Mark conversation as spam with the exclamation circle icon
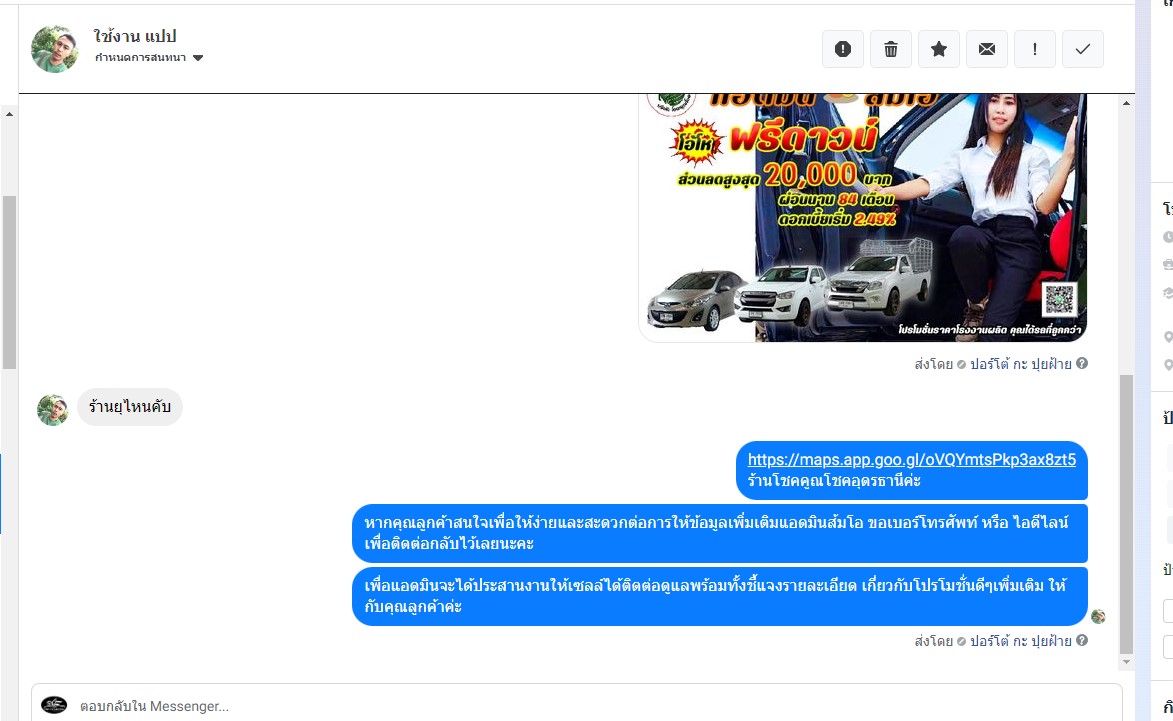 pos(842,49)
